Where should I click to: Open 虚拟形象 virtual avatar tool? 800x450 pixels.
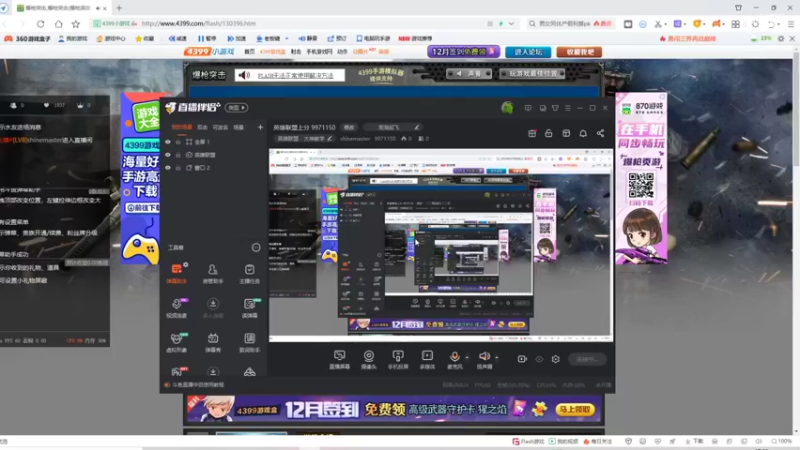pyautogui.click(x=177, y=342)
